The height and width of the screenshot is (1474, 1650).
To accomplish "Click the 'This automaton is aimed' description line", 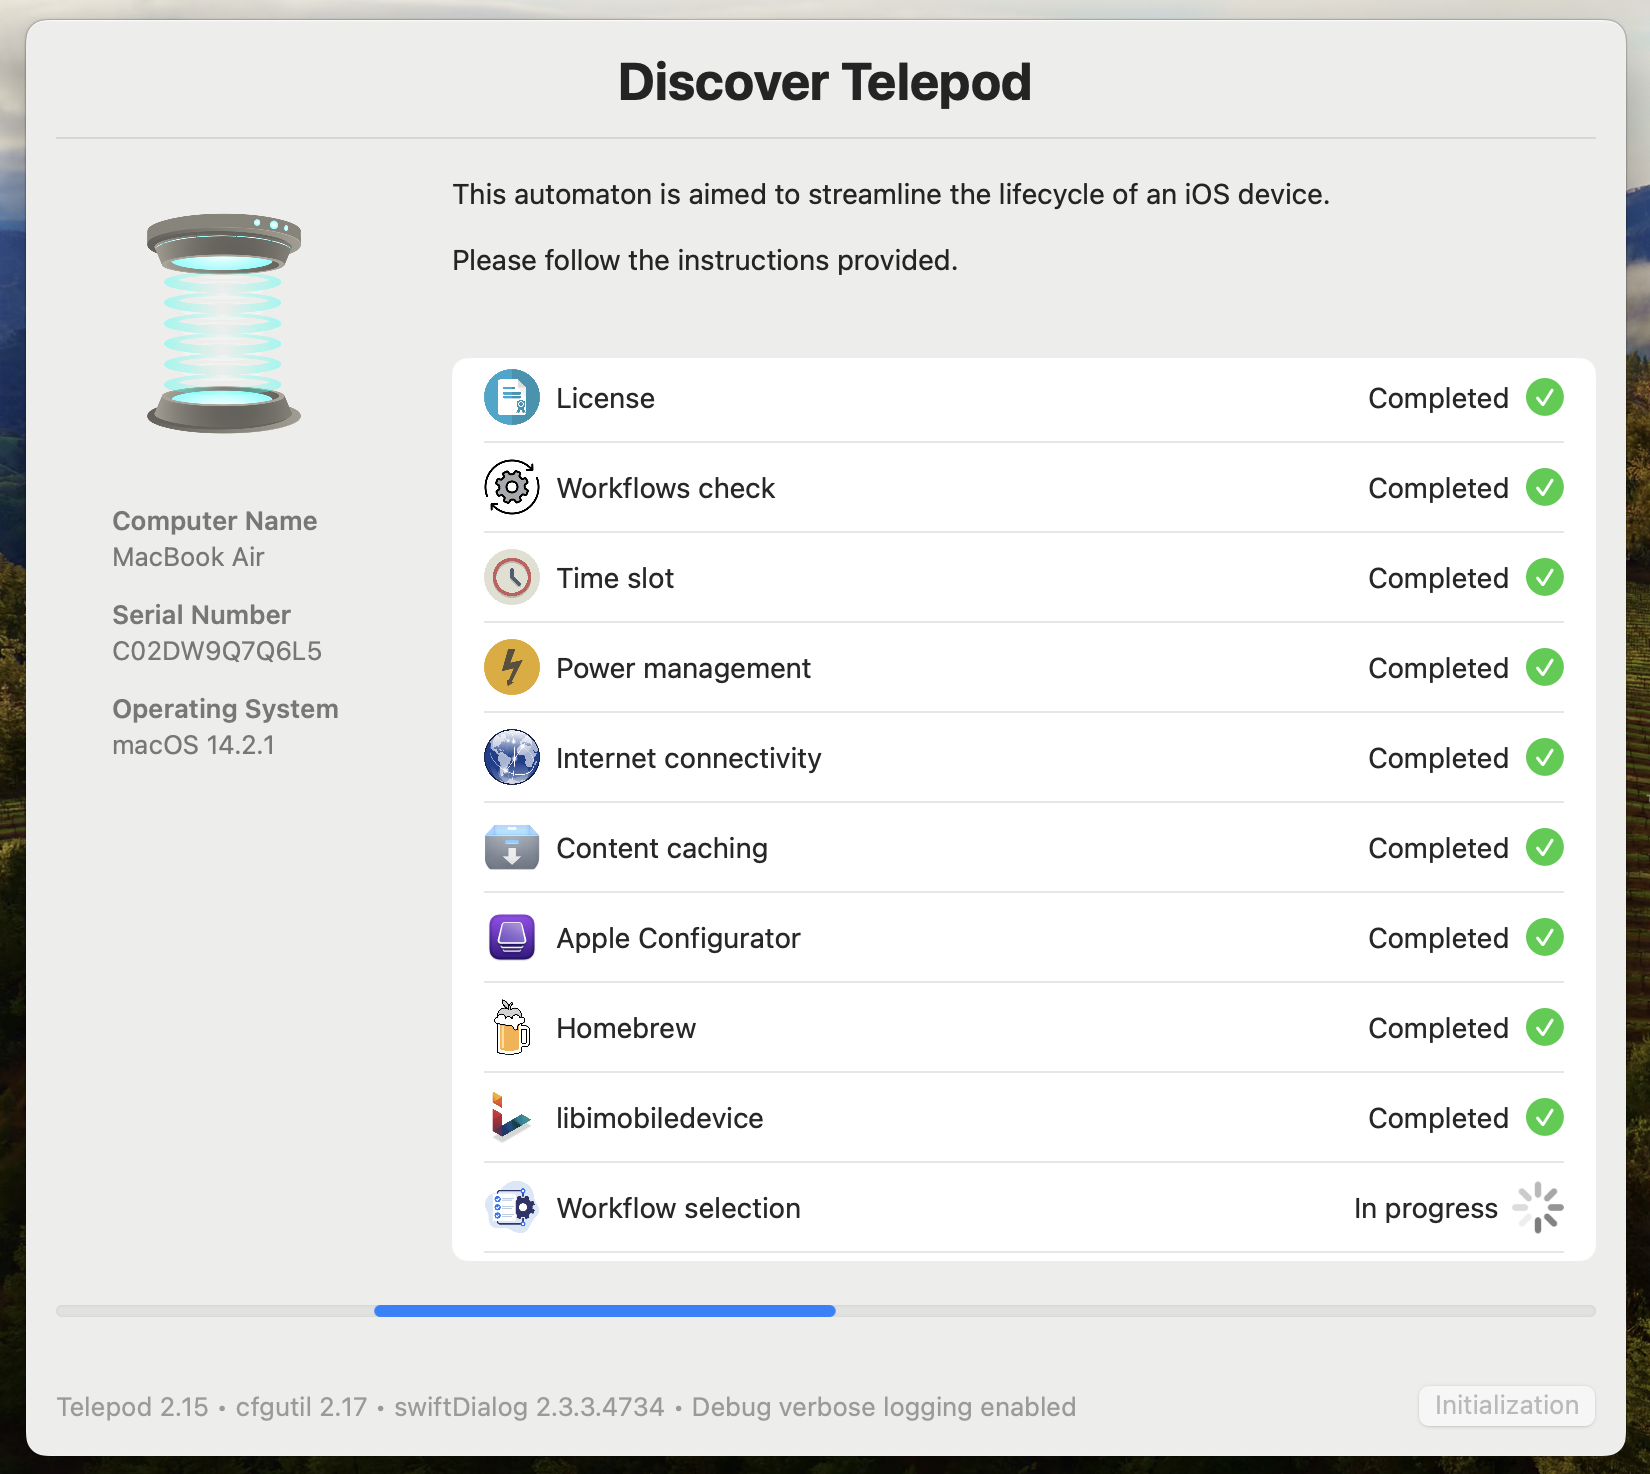I will (x=891, y=194).
